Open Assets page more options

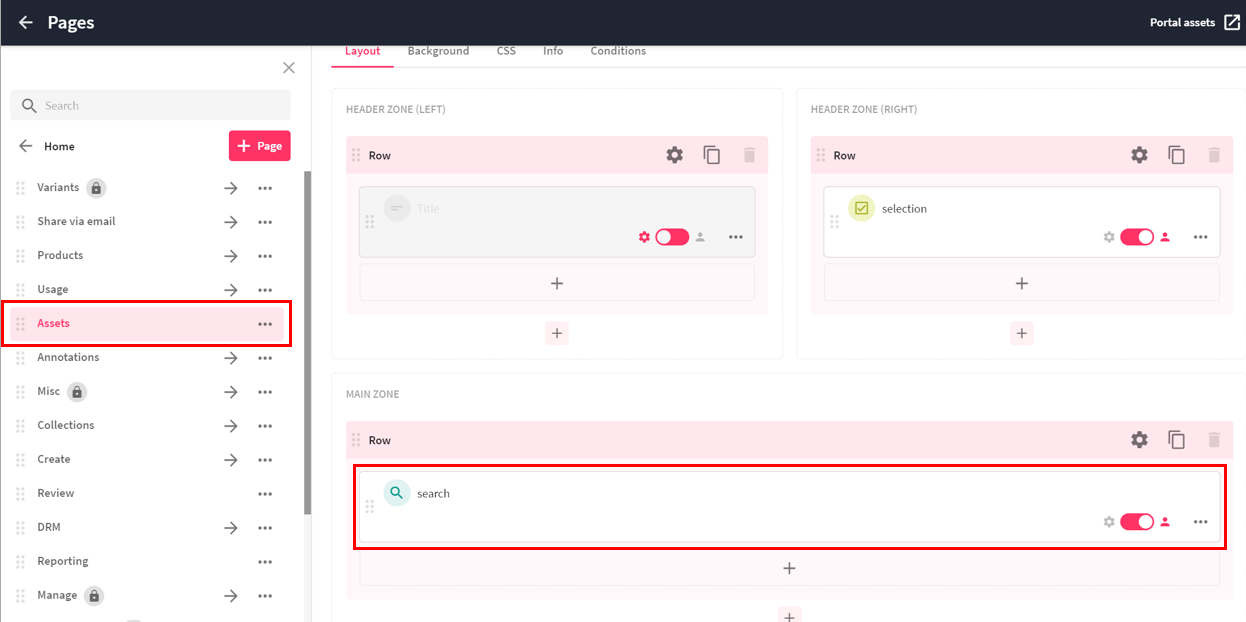coord(265,324)
